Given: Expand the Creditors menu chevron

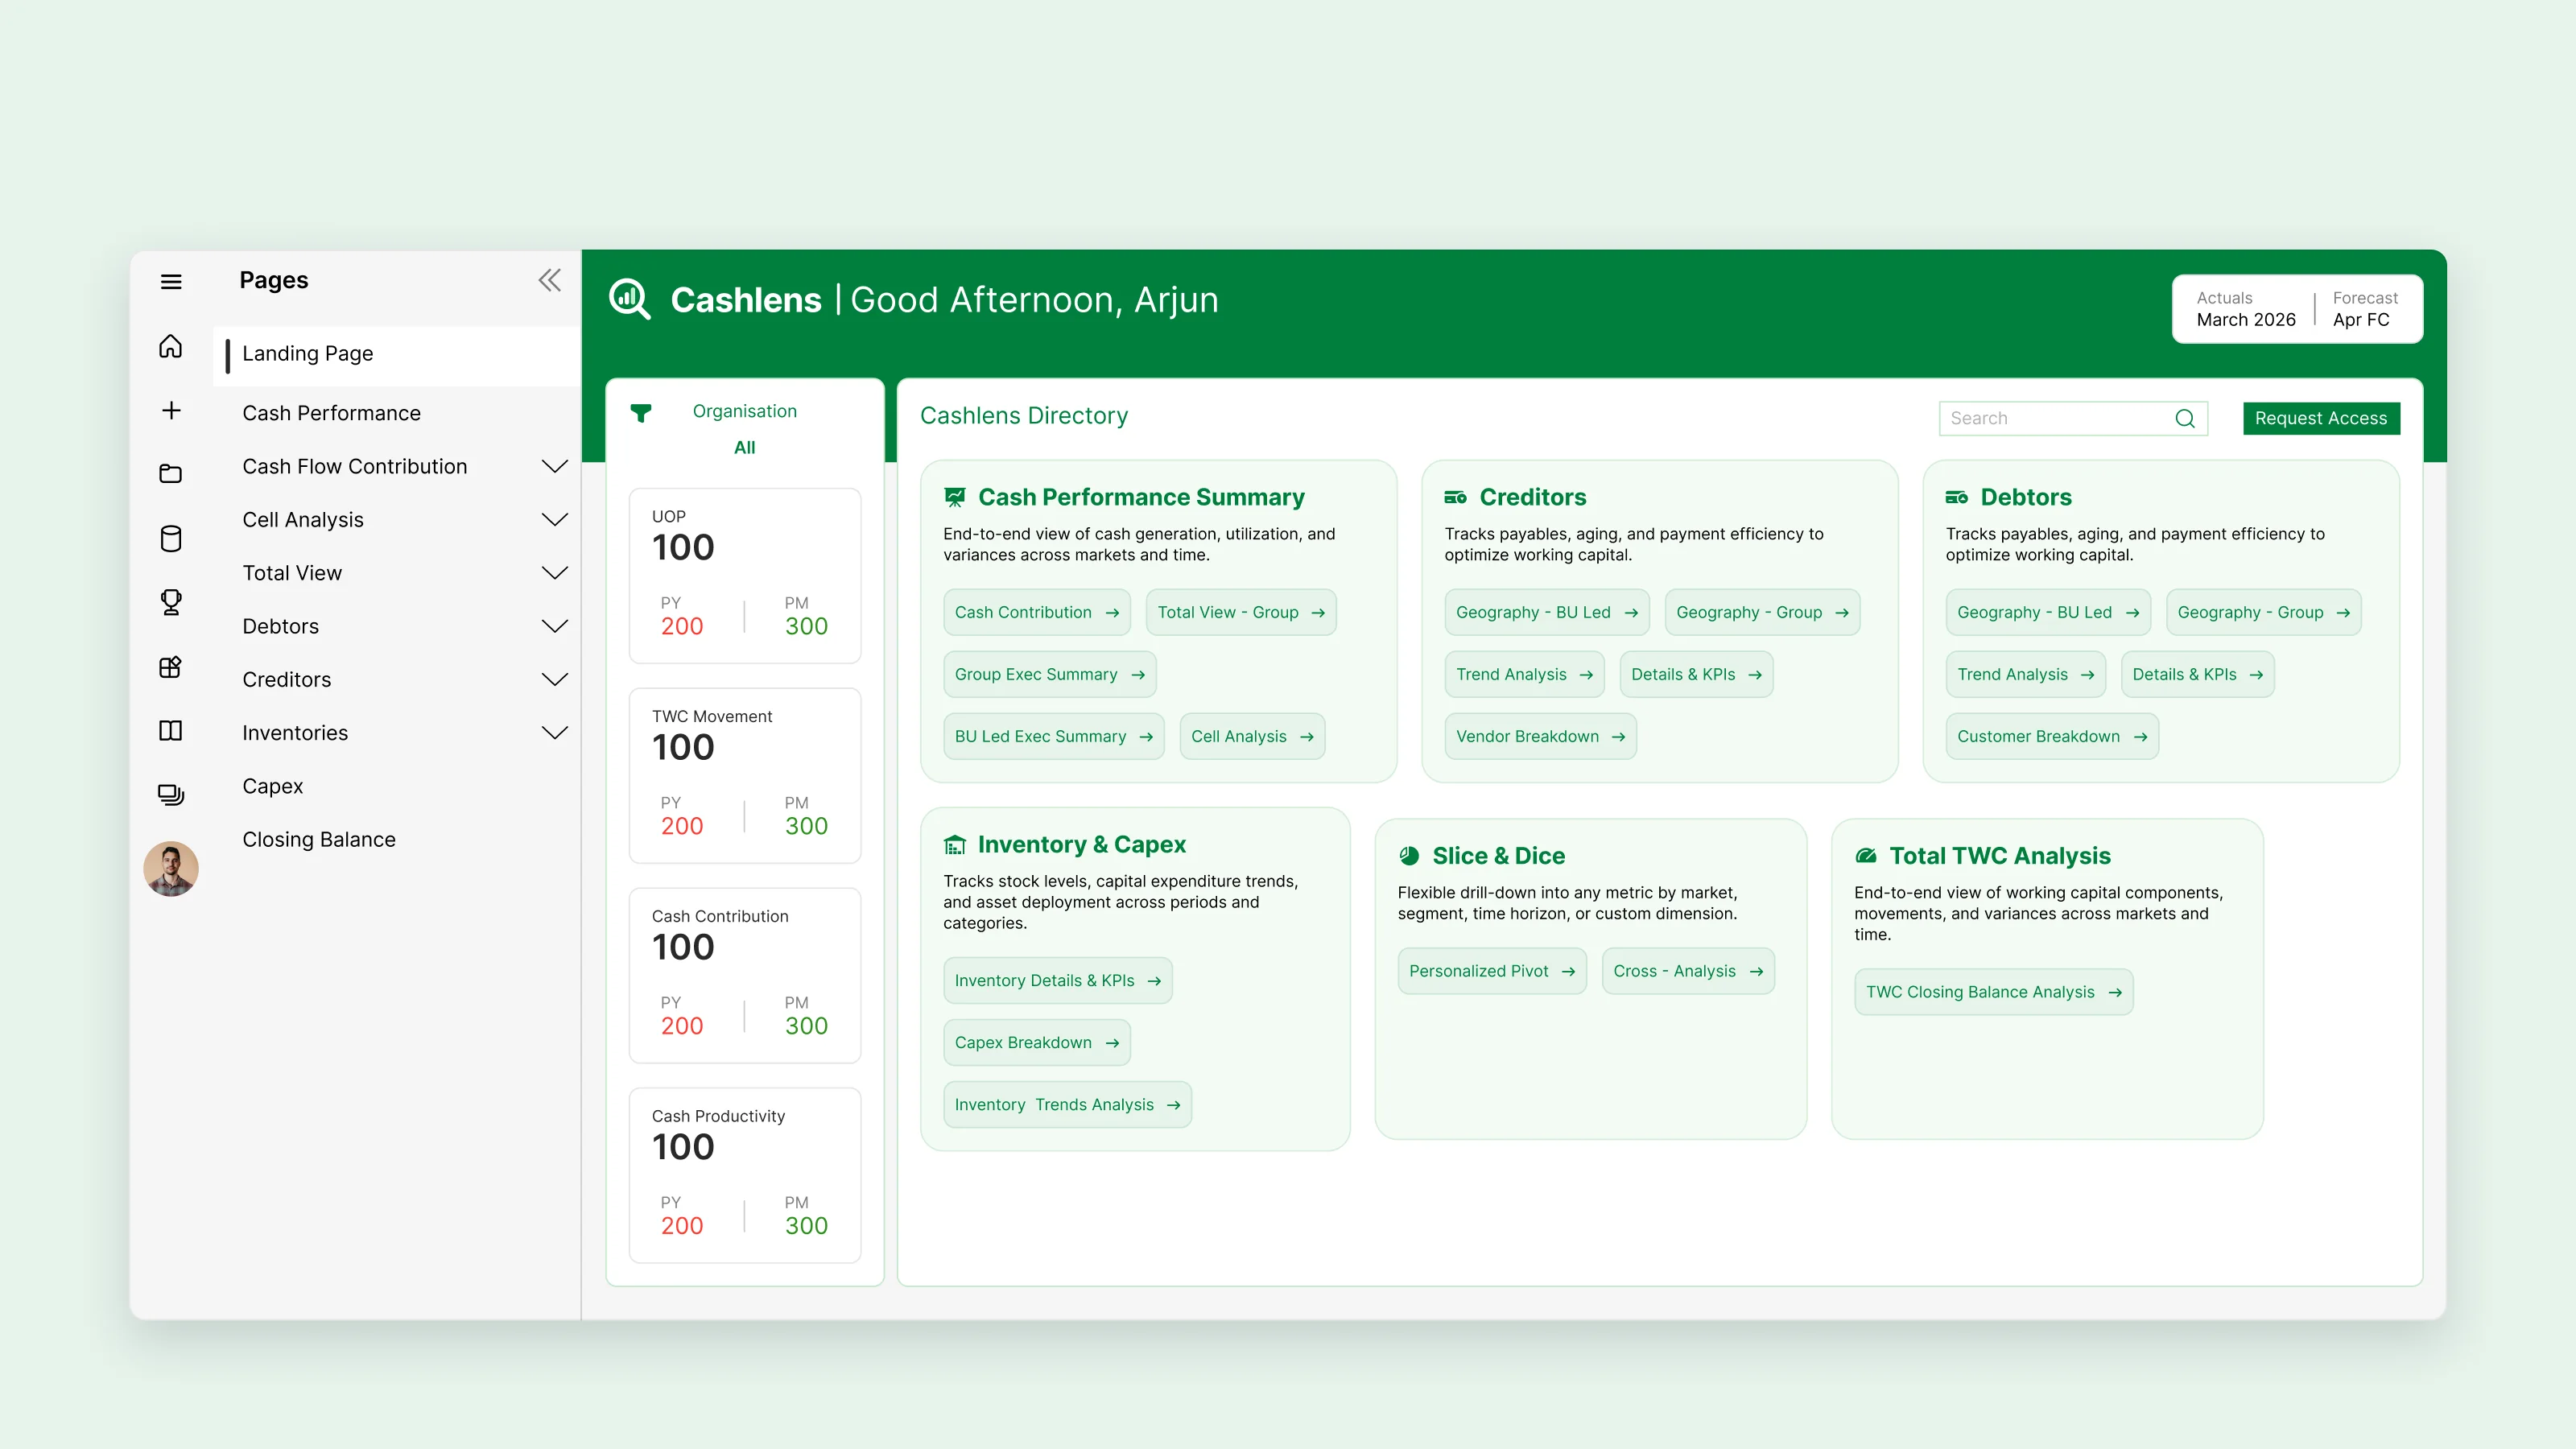Looking at the screenshot, I should 555,679.
